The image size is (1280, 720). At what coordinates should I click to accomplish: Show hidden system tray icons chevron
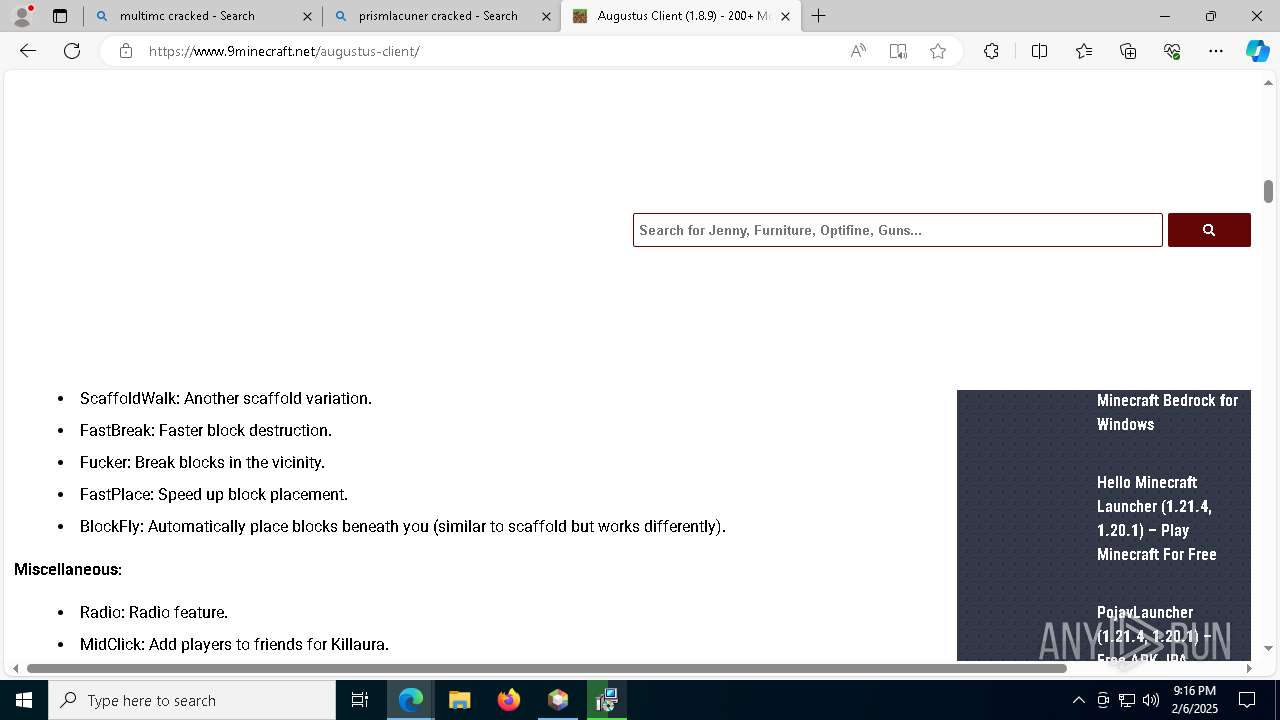point(1078,700)
